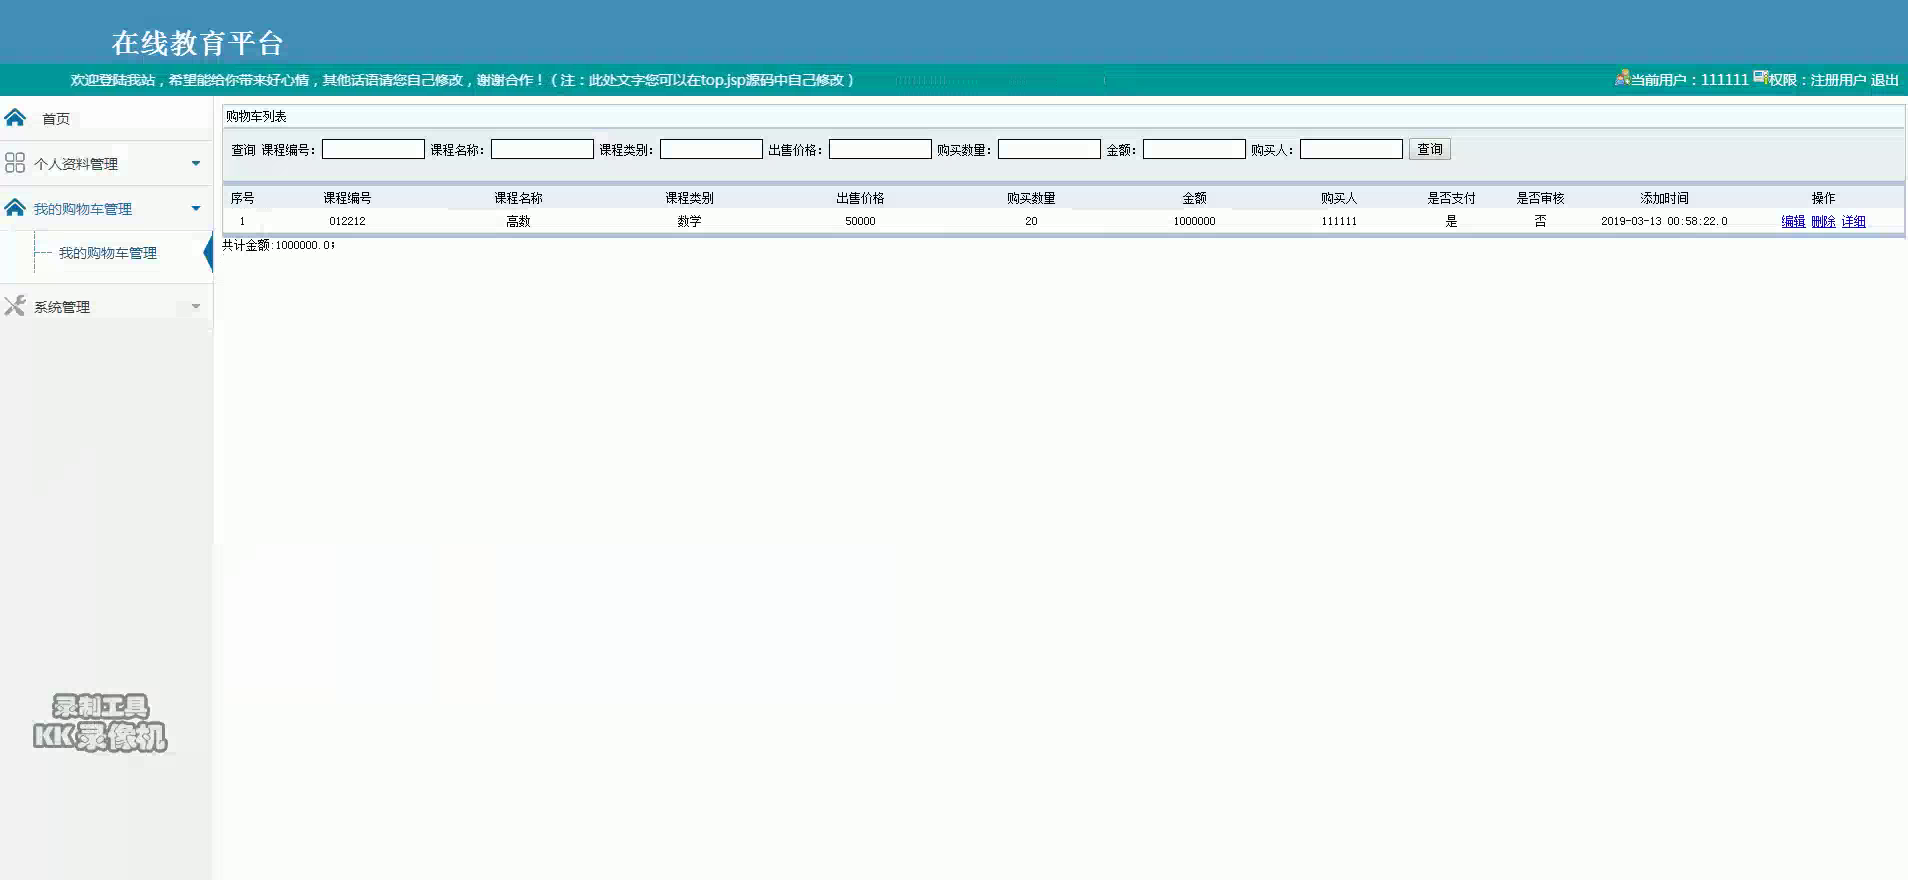Focus the 出售价格 search field
Viewport: 1908px width, 880px height.
(x=880, y=149)
